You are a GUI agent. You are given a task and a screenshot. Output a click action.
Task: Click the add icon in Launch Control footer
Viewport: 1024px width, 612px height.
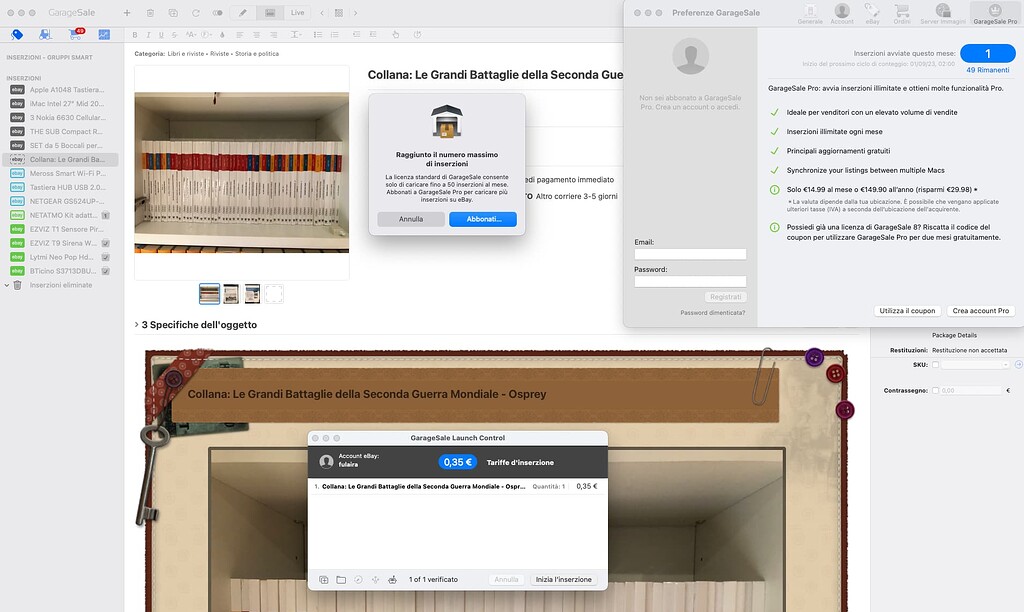[x=323, y=579]
